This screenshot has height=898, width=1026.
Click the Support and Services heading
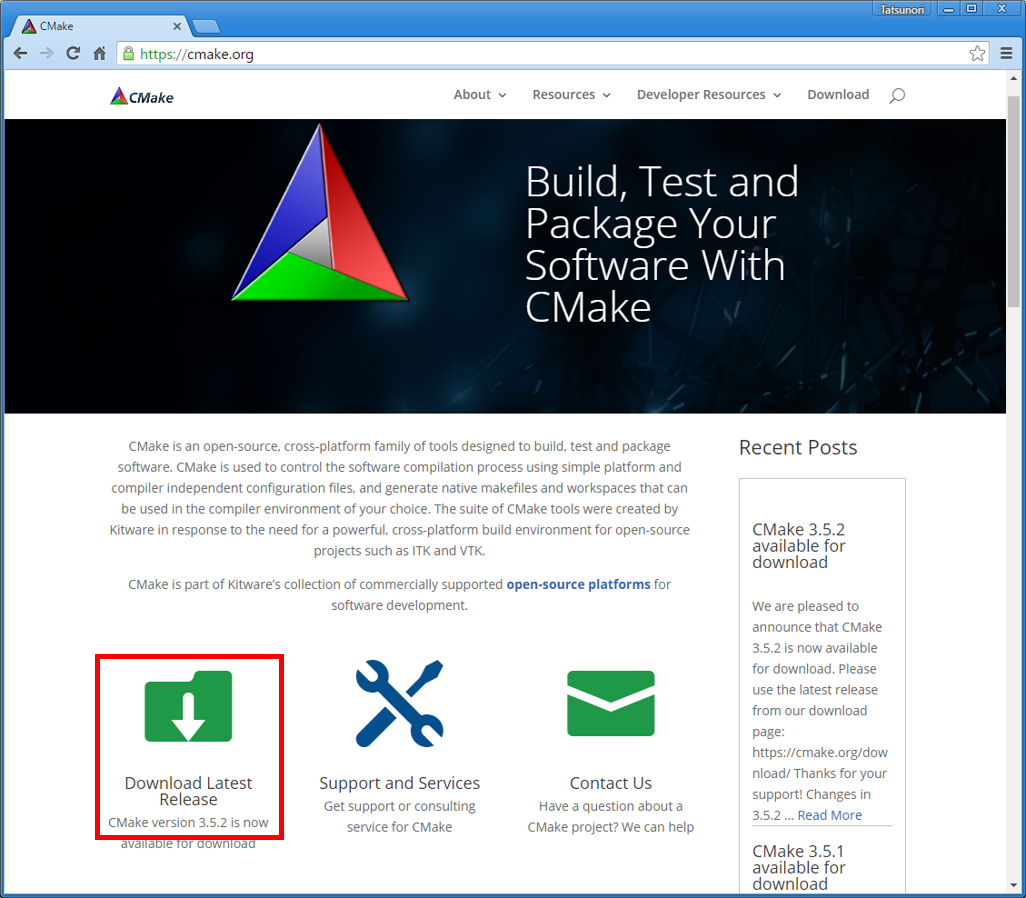tap(399, 783)
